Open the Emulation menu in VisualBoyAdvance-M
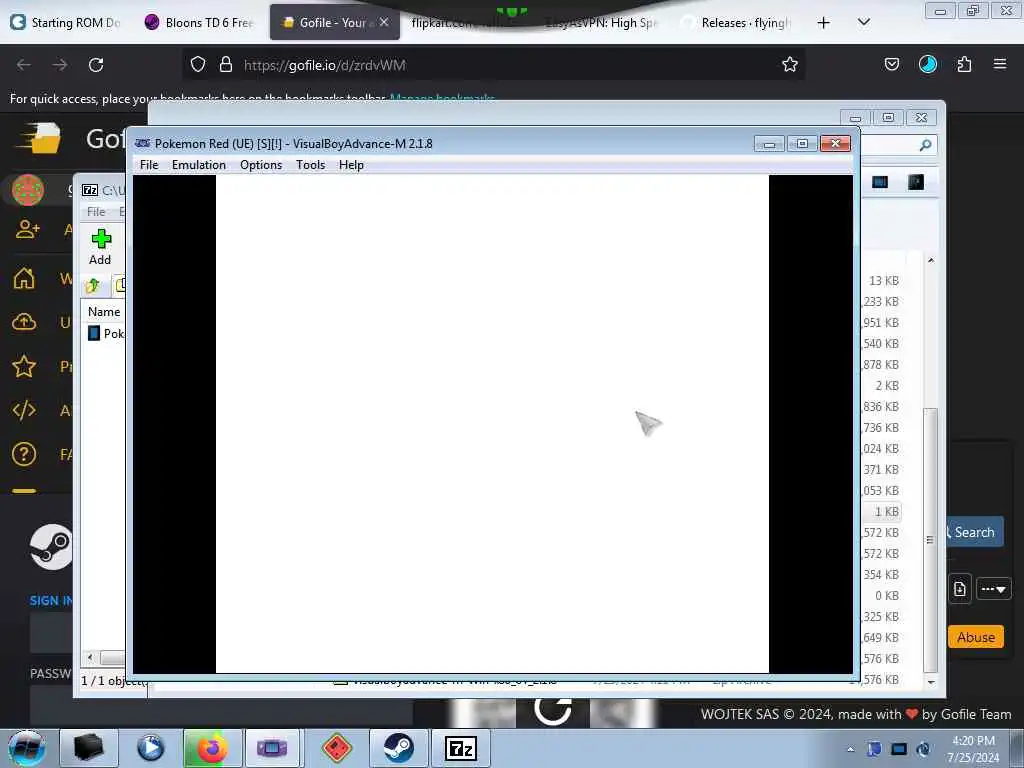The width and height of the screenshot is (1024, 768). 199,165
